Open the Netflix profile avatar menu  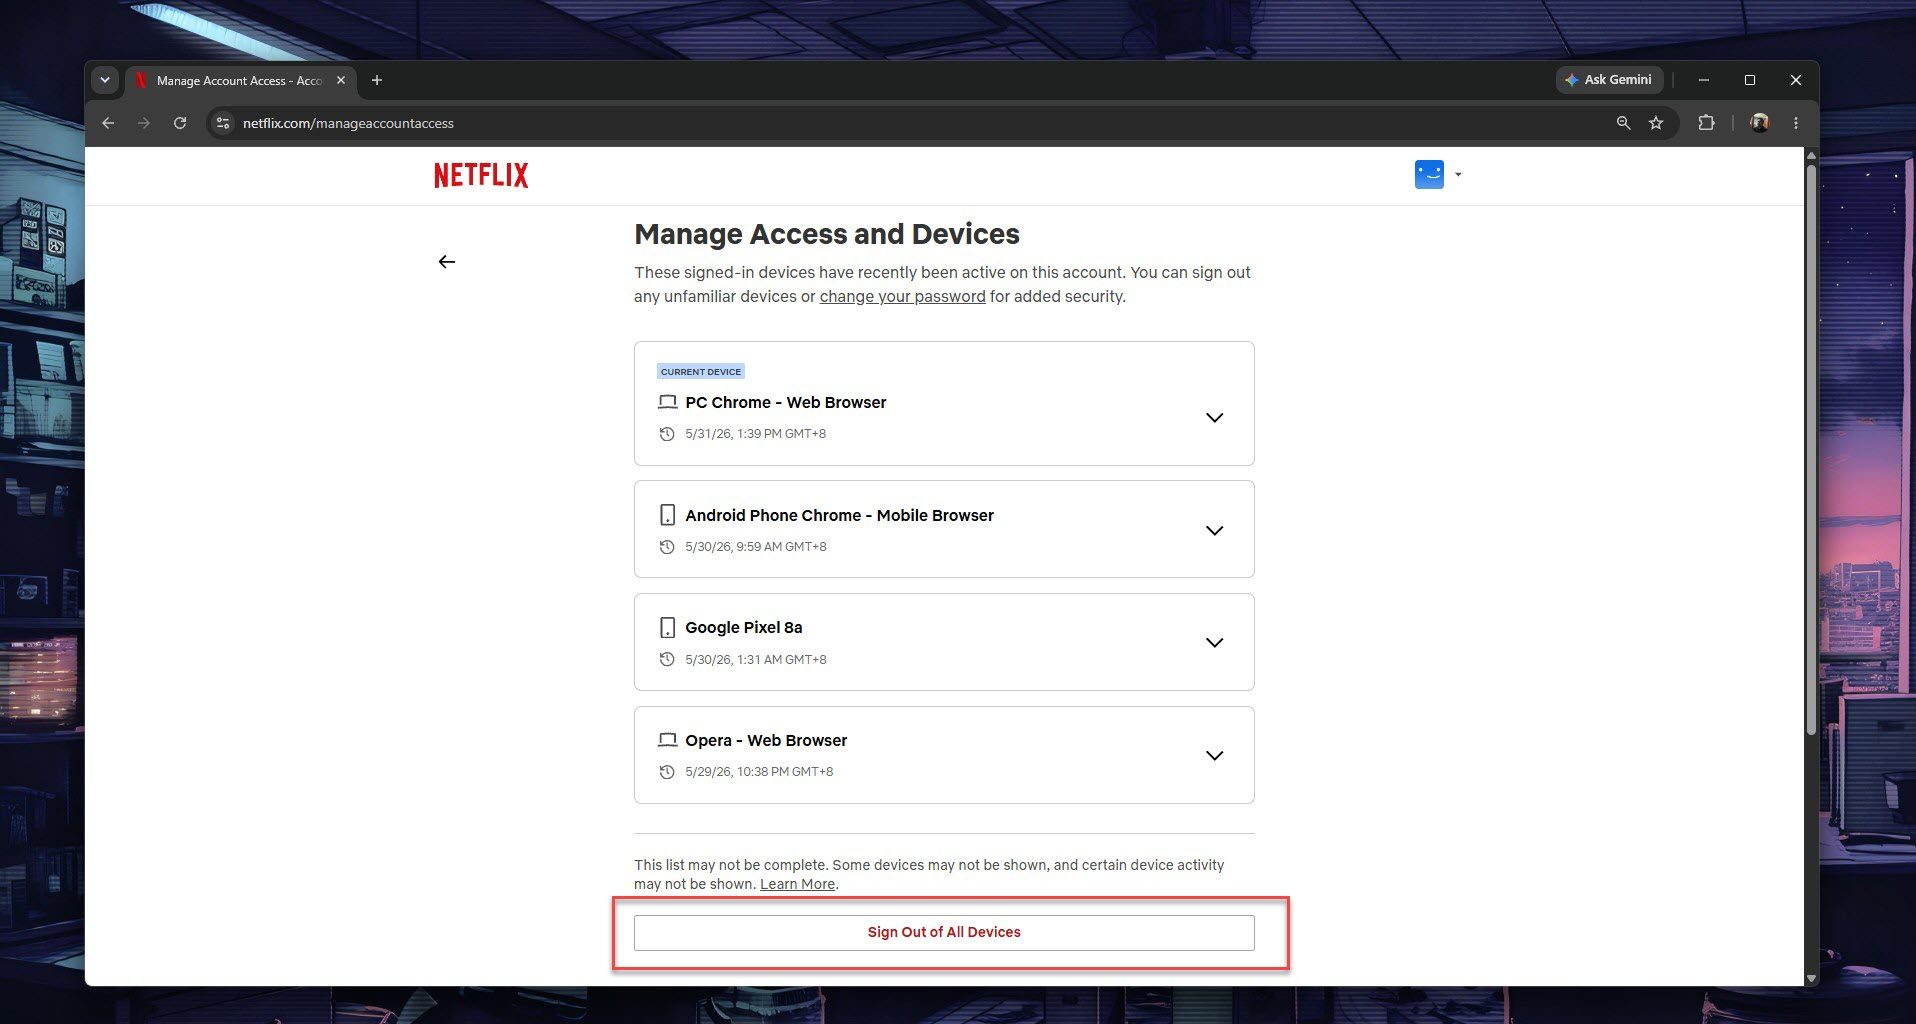tap(1429, 174)
